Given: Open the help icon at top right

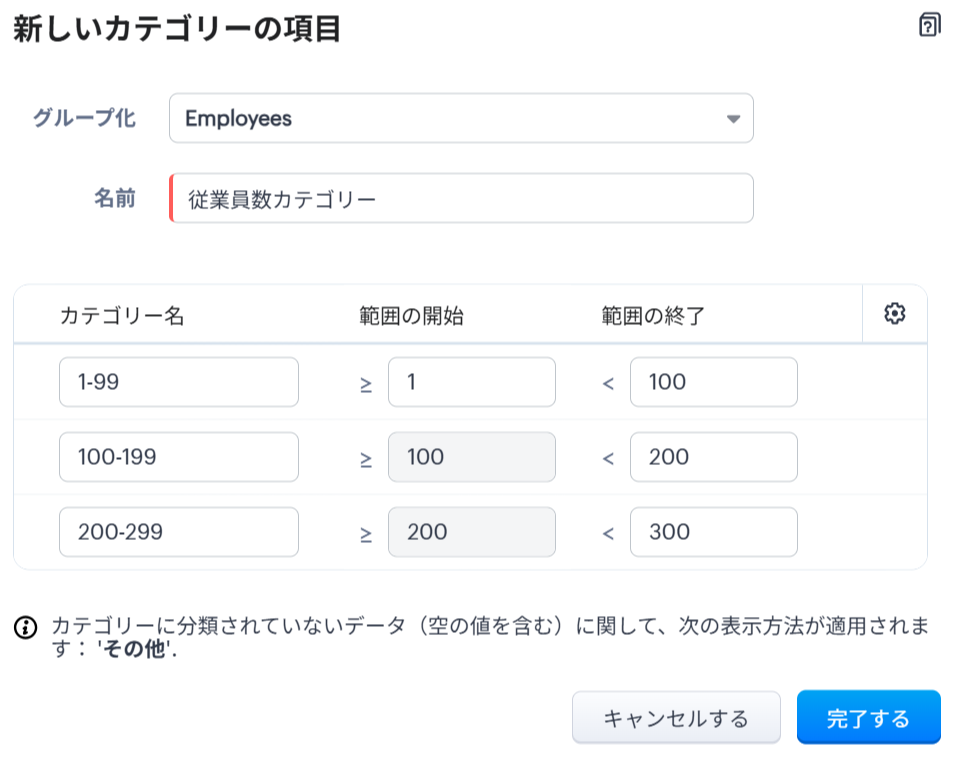Looking at the screenshot, I should click(929, 26).
